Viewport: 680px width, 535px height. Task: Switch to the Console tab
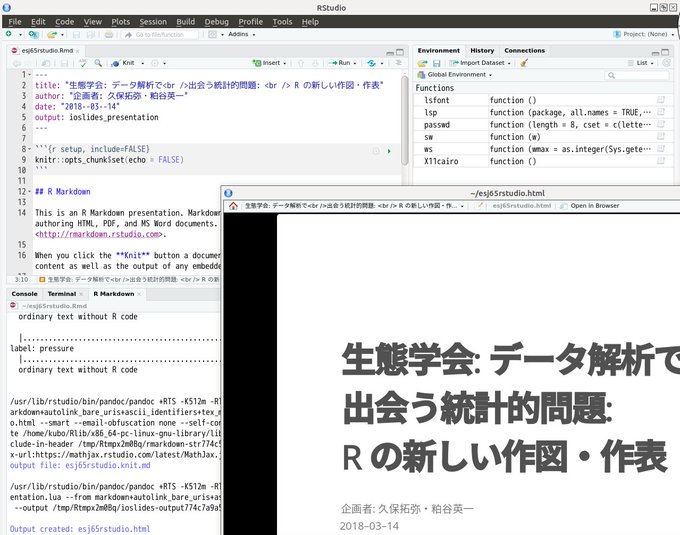[24, 294]
